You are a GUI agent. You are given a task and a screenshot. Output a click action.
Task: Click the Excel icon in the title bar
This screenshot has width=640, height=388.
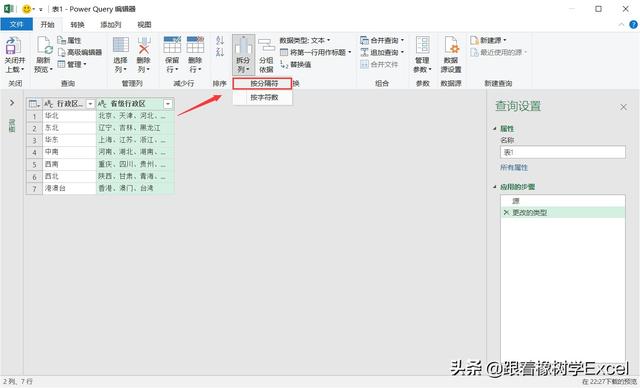(x=9, y=9)
